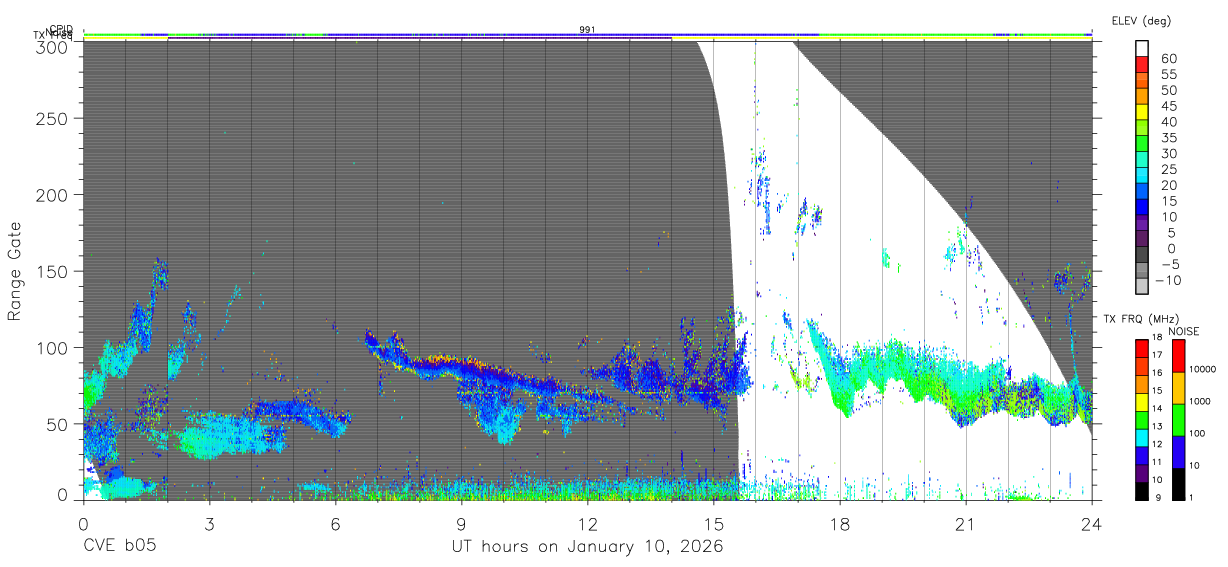The image size is (1228, 567).
Task: Pick green NOISE swatch between 100 and 1000
Action: 1178,420
